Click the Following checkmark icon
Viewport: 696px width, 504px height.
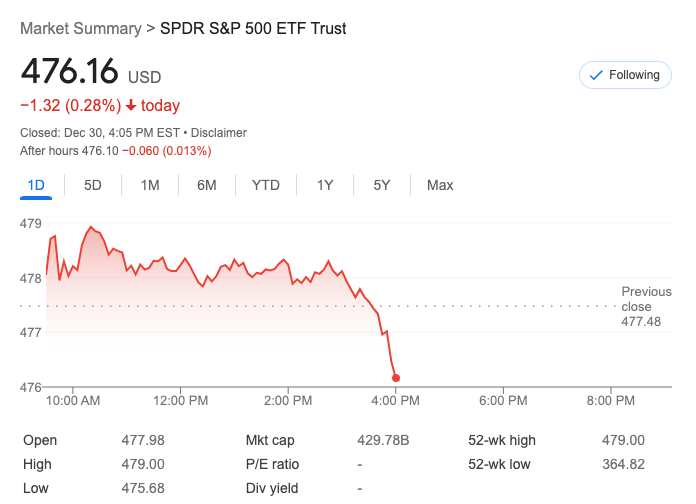(596, 75)
